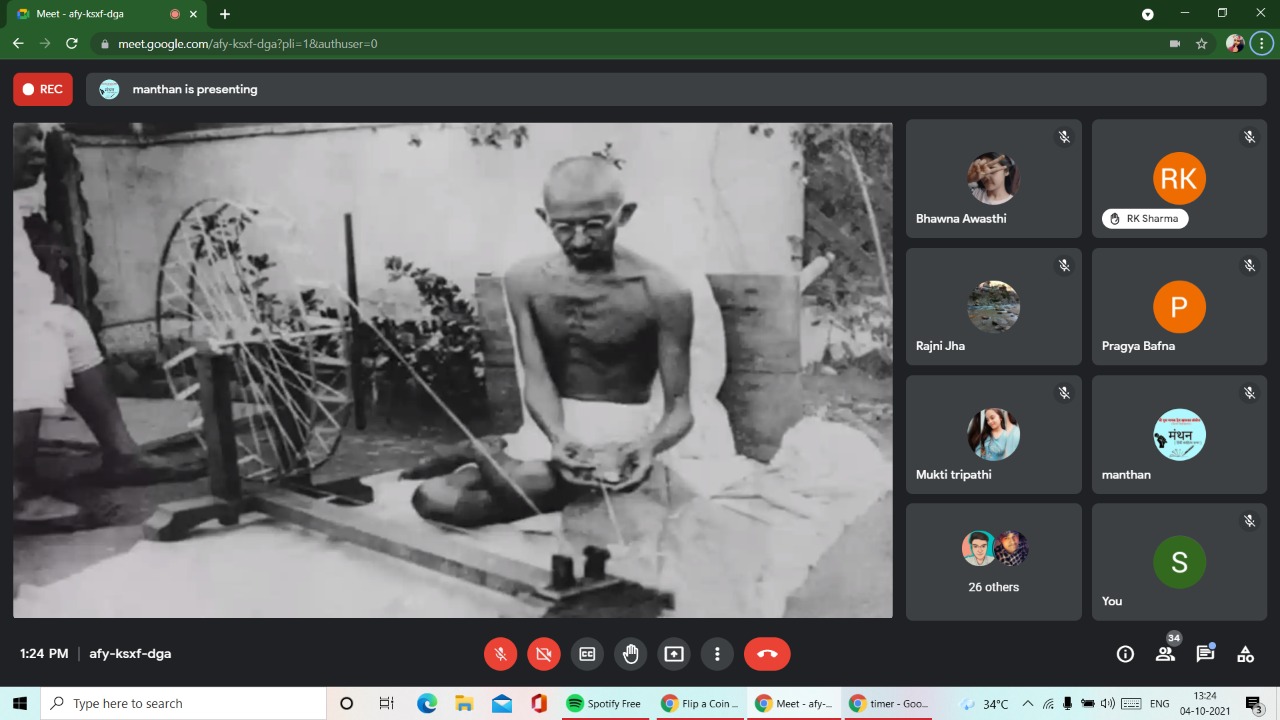Bookmark this page with star icon

point(1202,44)
